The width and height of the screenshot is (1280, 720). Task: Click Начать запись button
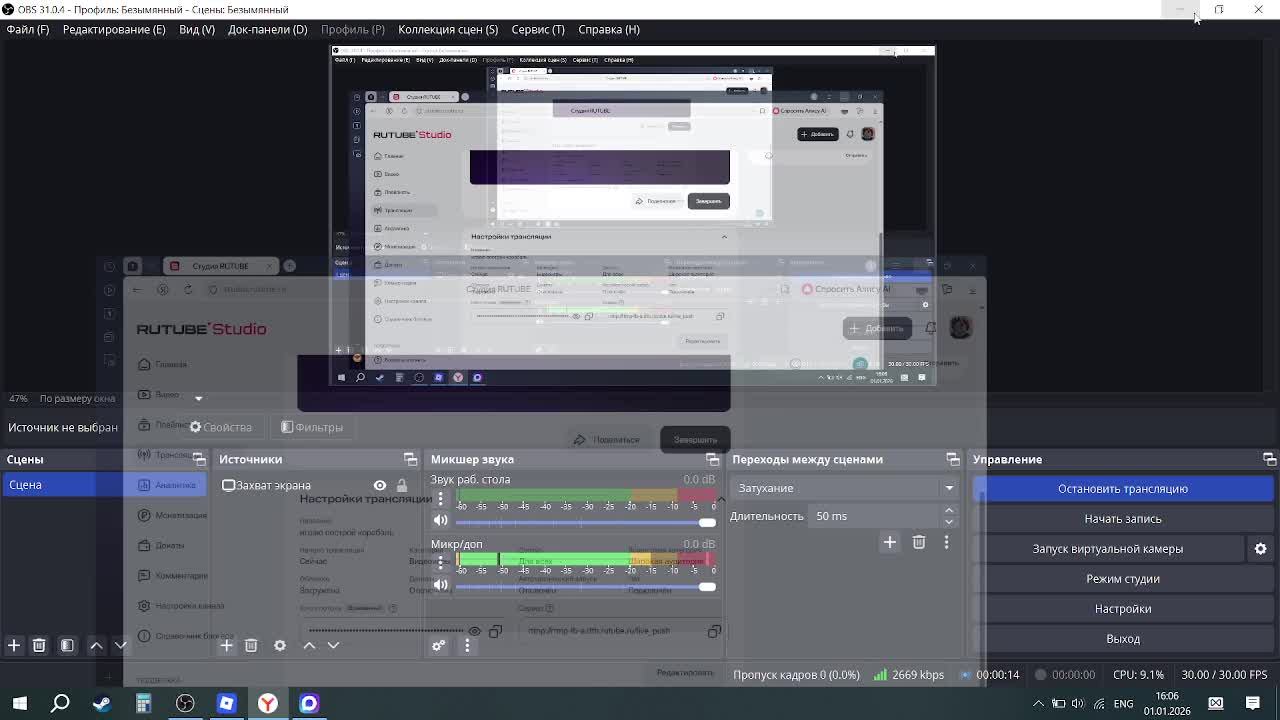point(1123,519)
